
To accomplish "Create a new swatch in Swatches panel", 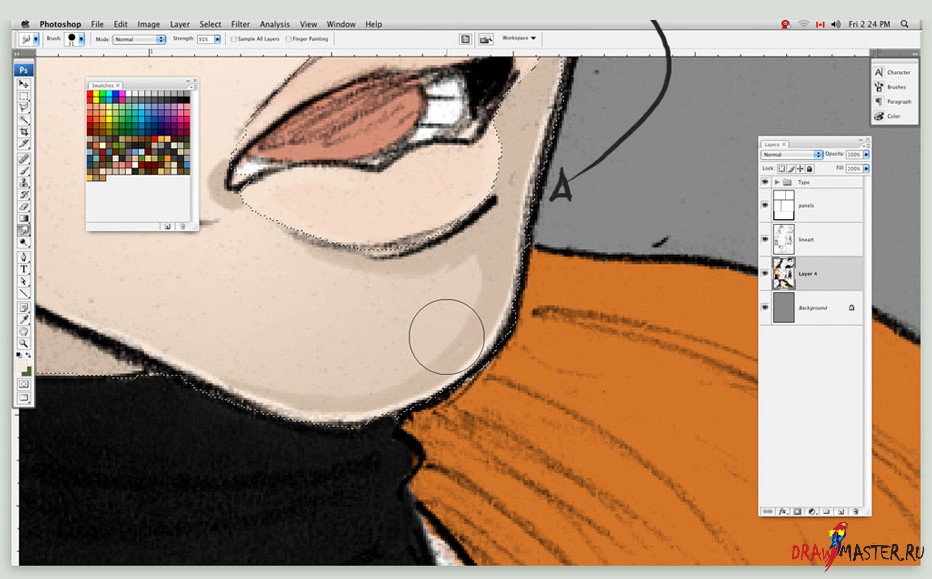I will point(168,226).
